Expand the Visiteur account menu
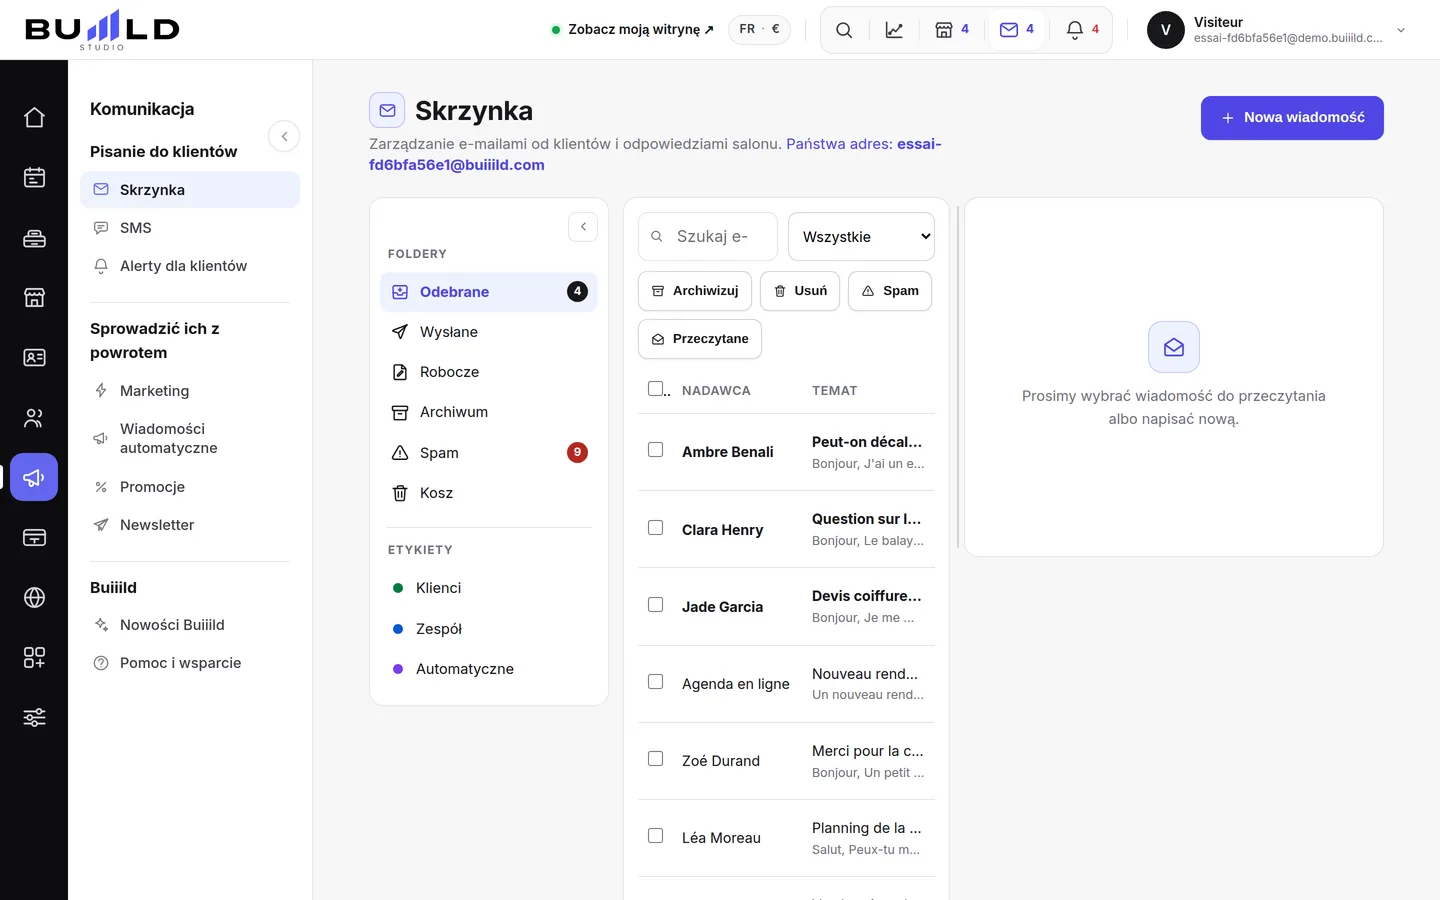1440x900 pixels. click(1401, 30)
